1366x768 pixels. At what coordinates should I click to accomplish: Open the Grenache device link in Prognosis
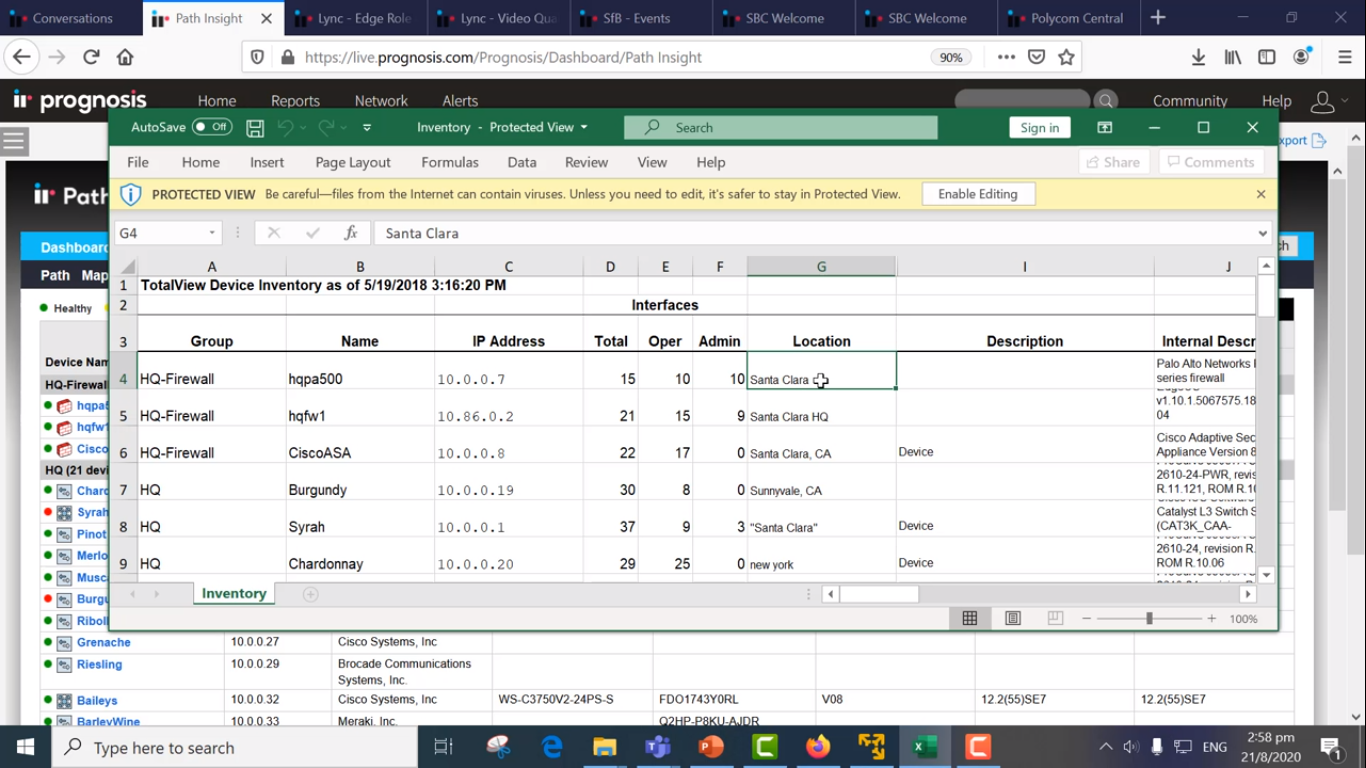click(x=104, y=642)
